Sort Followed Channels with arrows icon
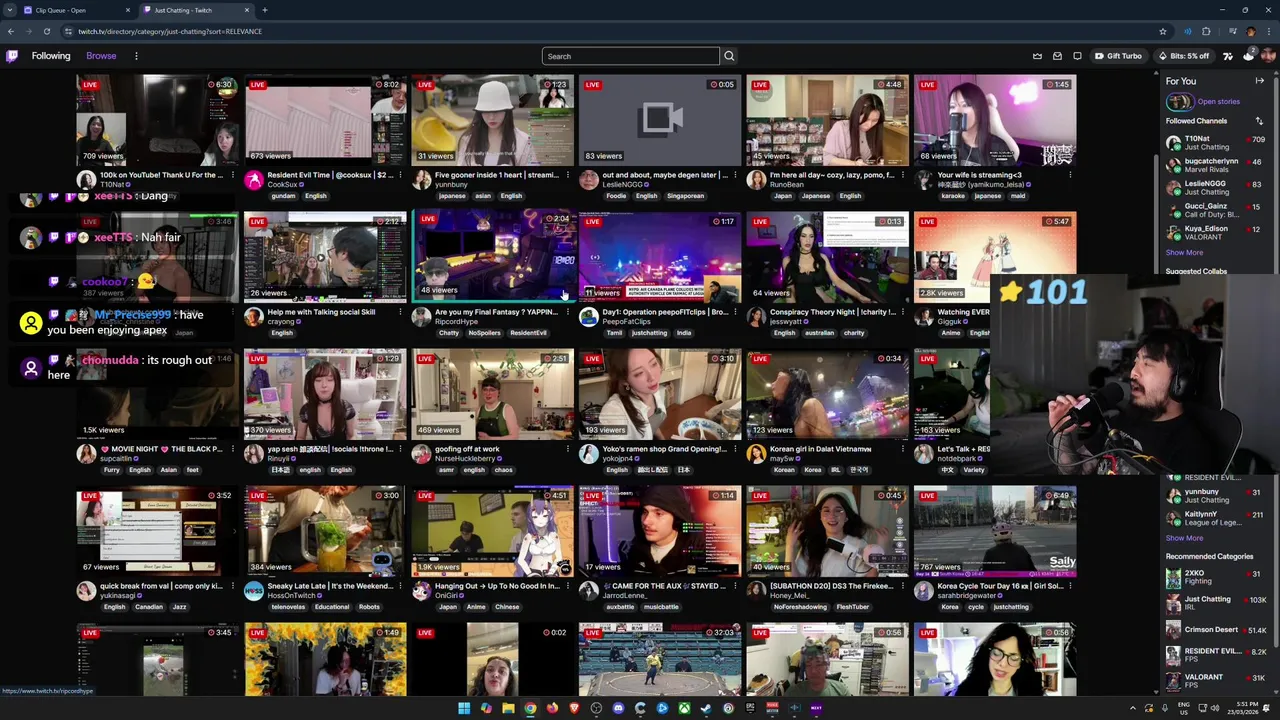1280x720 pixels. pos(1259,121)
